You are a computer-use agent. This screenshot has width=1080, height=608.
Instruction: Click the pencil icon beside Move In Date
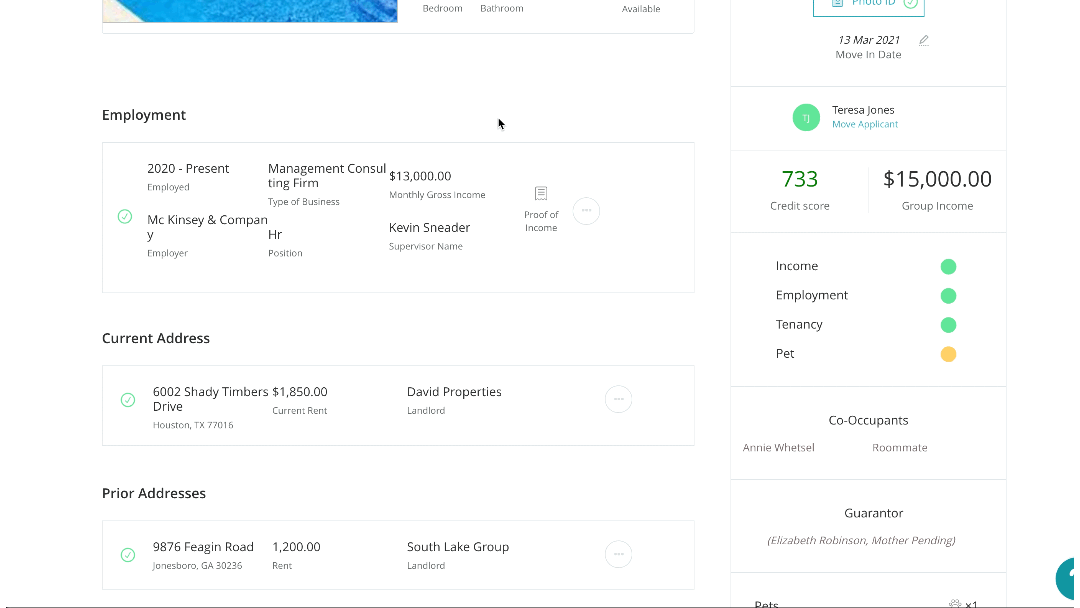click(924, 41)
